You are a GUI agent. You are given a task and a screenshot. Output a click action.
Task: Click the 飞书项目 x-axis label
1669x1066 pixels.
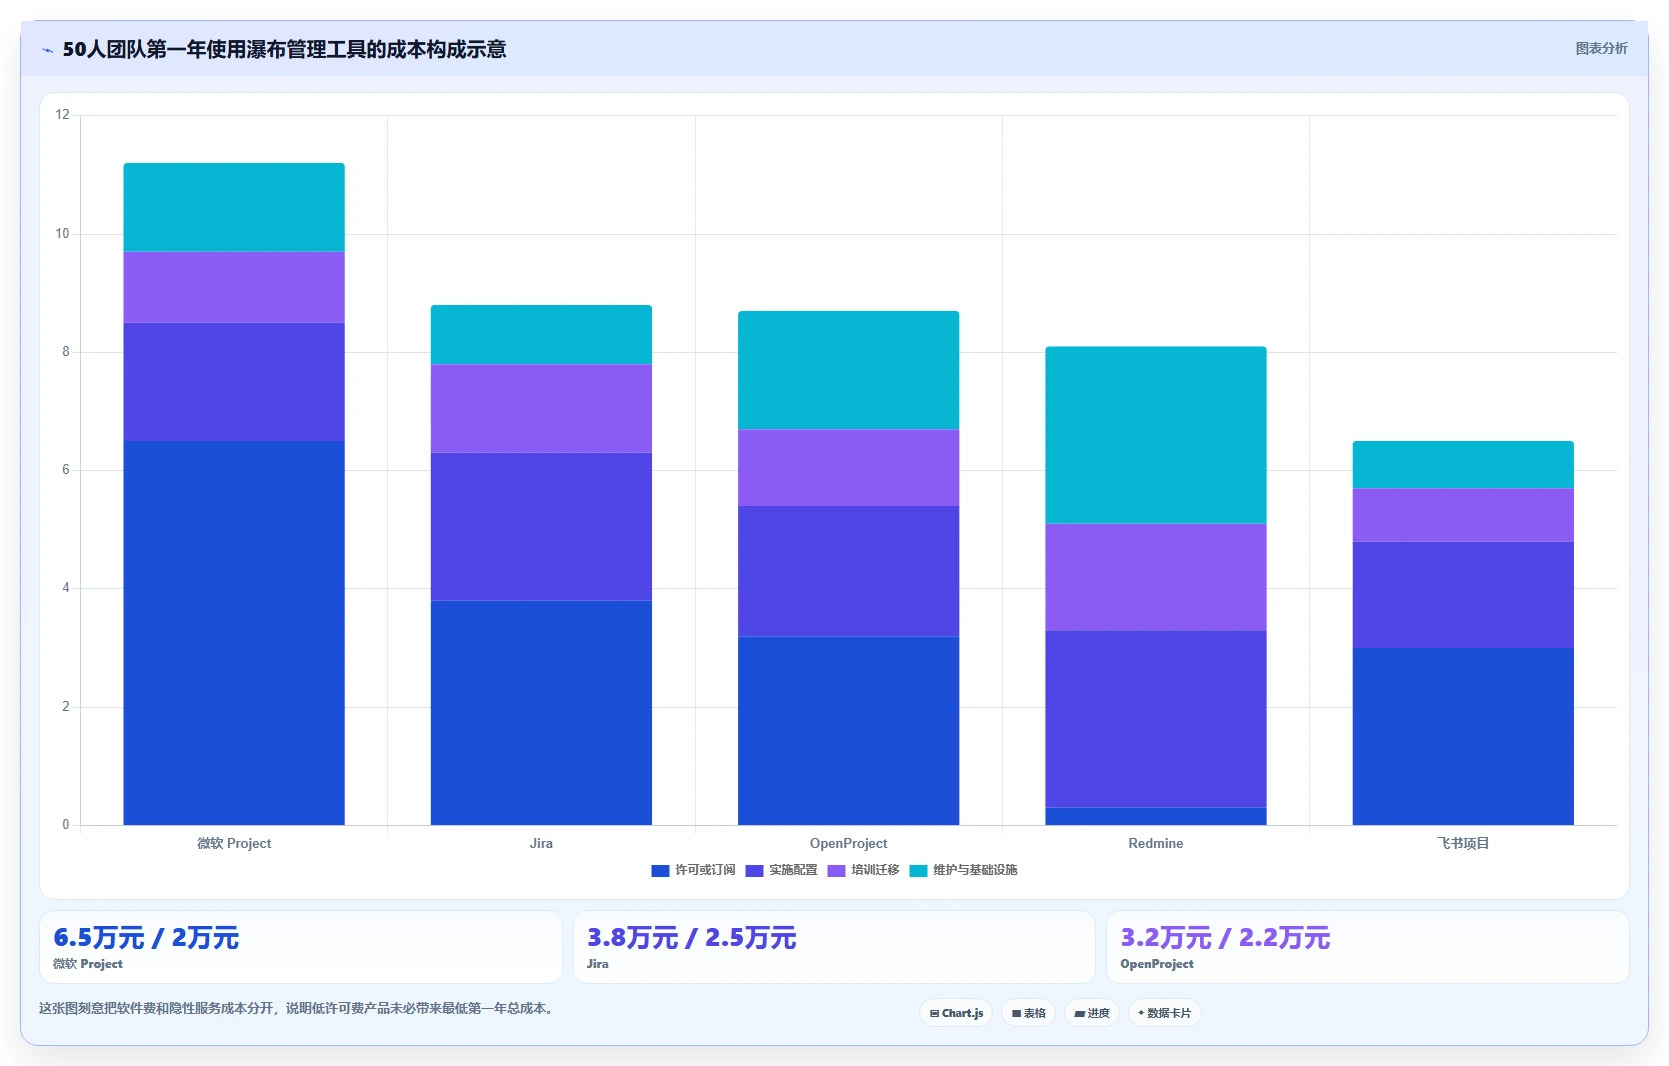pos(1463,843)
